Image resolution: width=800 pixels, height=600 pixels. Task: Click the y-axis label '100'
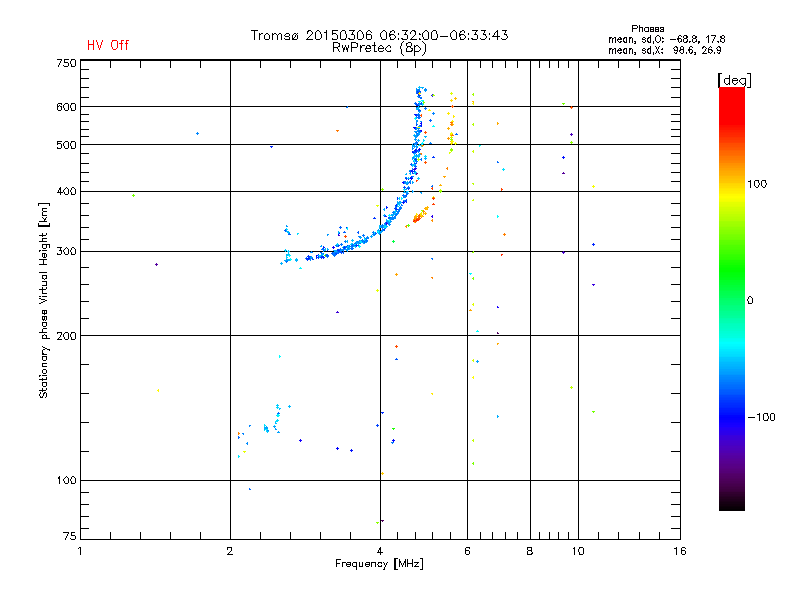(66, 480)
